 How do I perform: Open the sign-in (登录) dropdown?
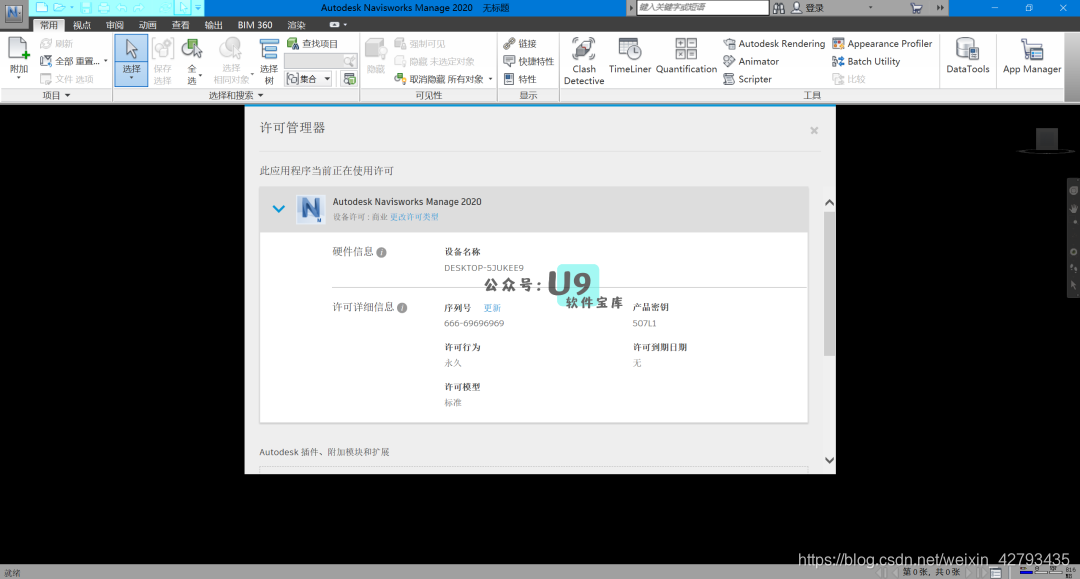(871, 8)
